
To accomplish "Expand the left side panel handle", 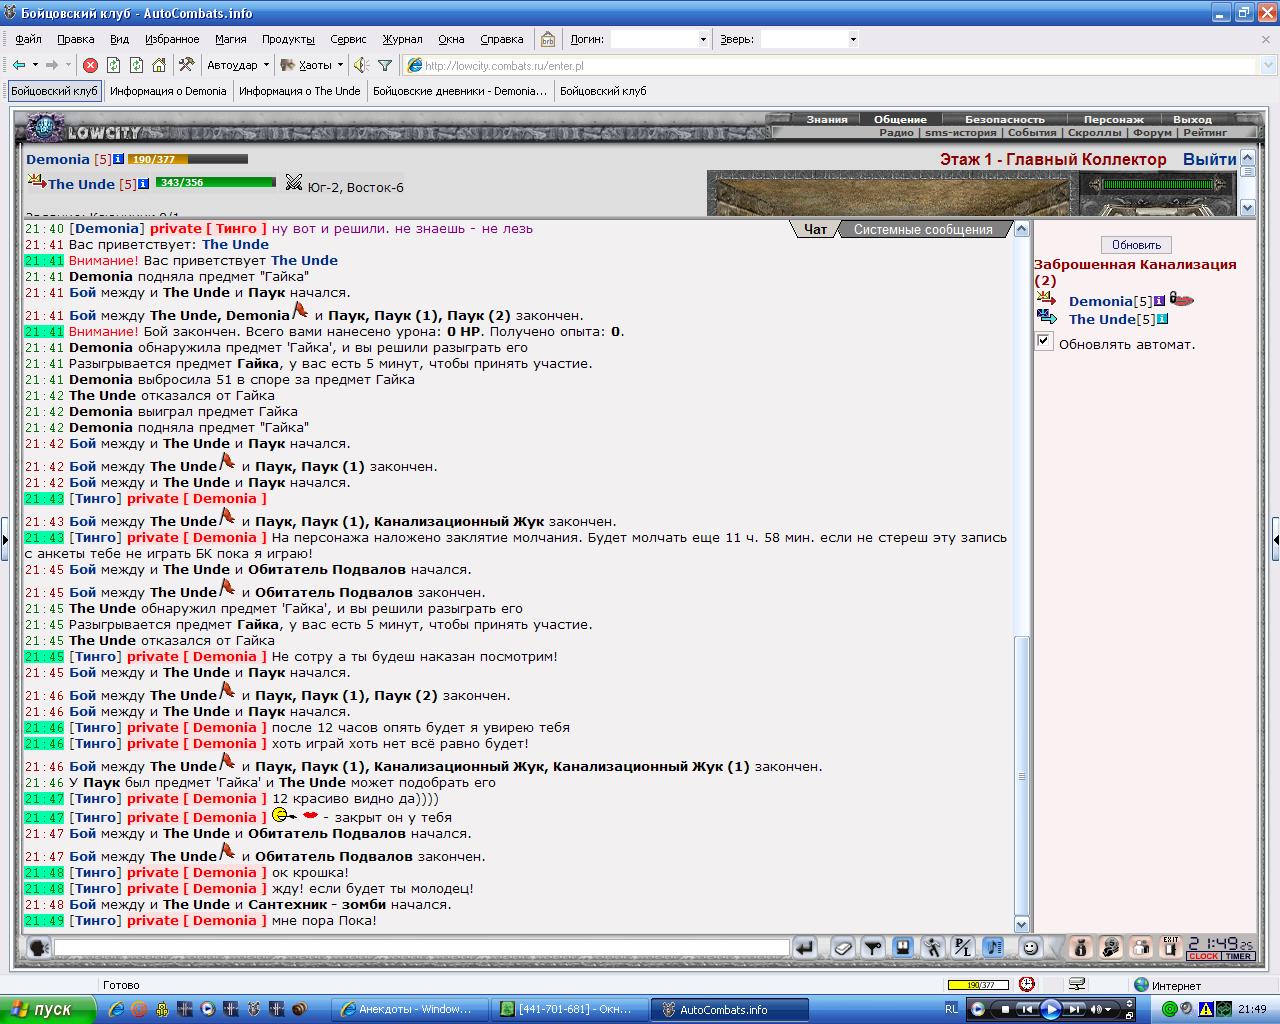I will click(x=4, y=539).
